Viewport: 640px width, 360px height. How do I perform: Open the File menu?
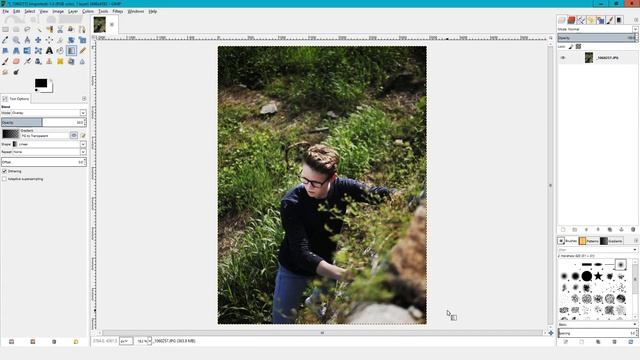coord(6,11)
